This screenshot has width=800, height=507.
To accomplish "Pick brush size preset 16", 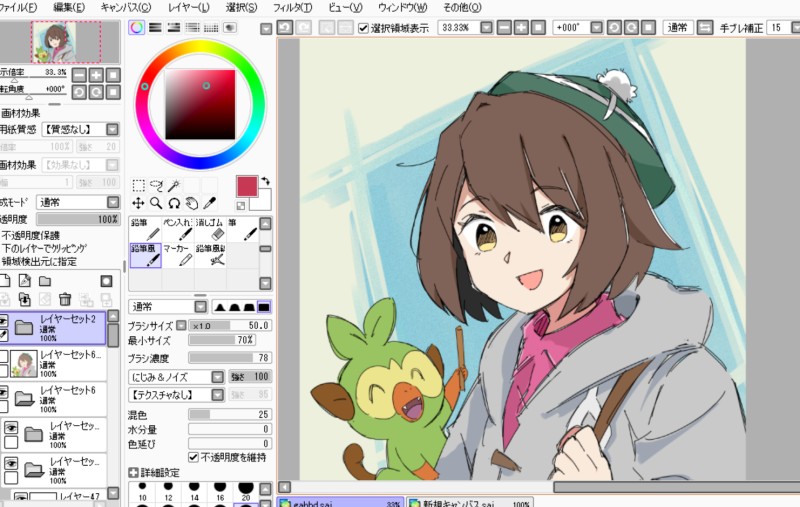I will pyautogui.click(x=220, y=491).
